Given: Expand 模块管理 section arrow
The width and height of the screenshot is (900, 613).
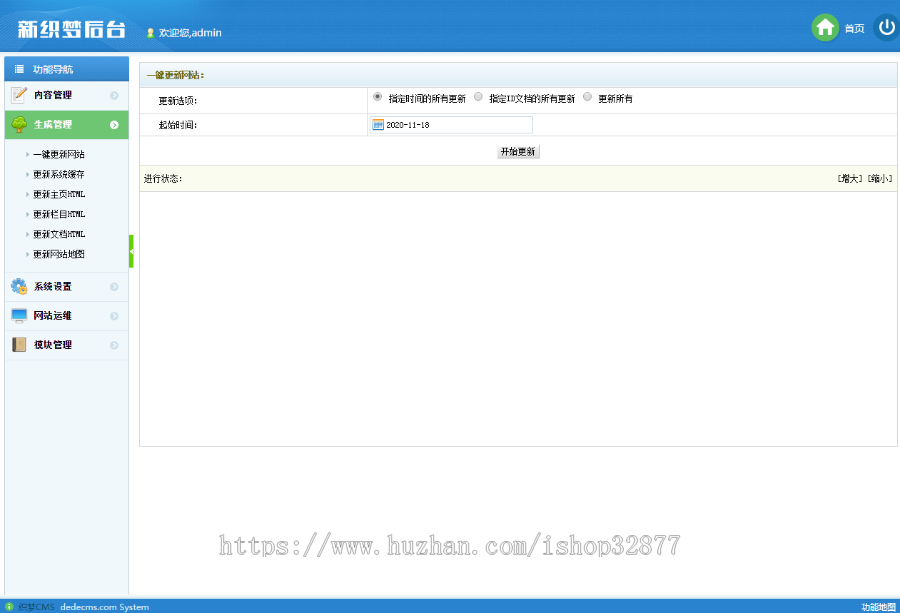Looking at the screenshot, I should click(114, 345).
